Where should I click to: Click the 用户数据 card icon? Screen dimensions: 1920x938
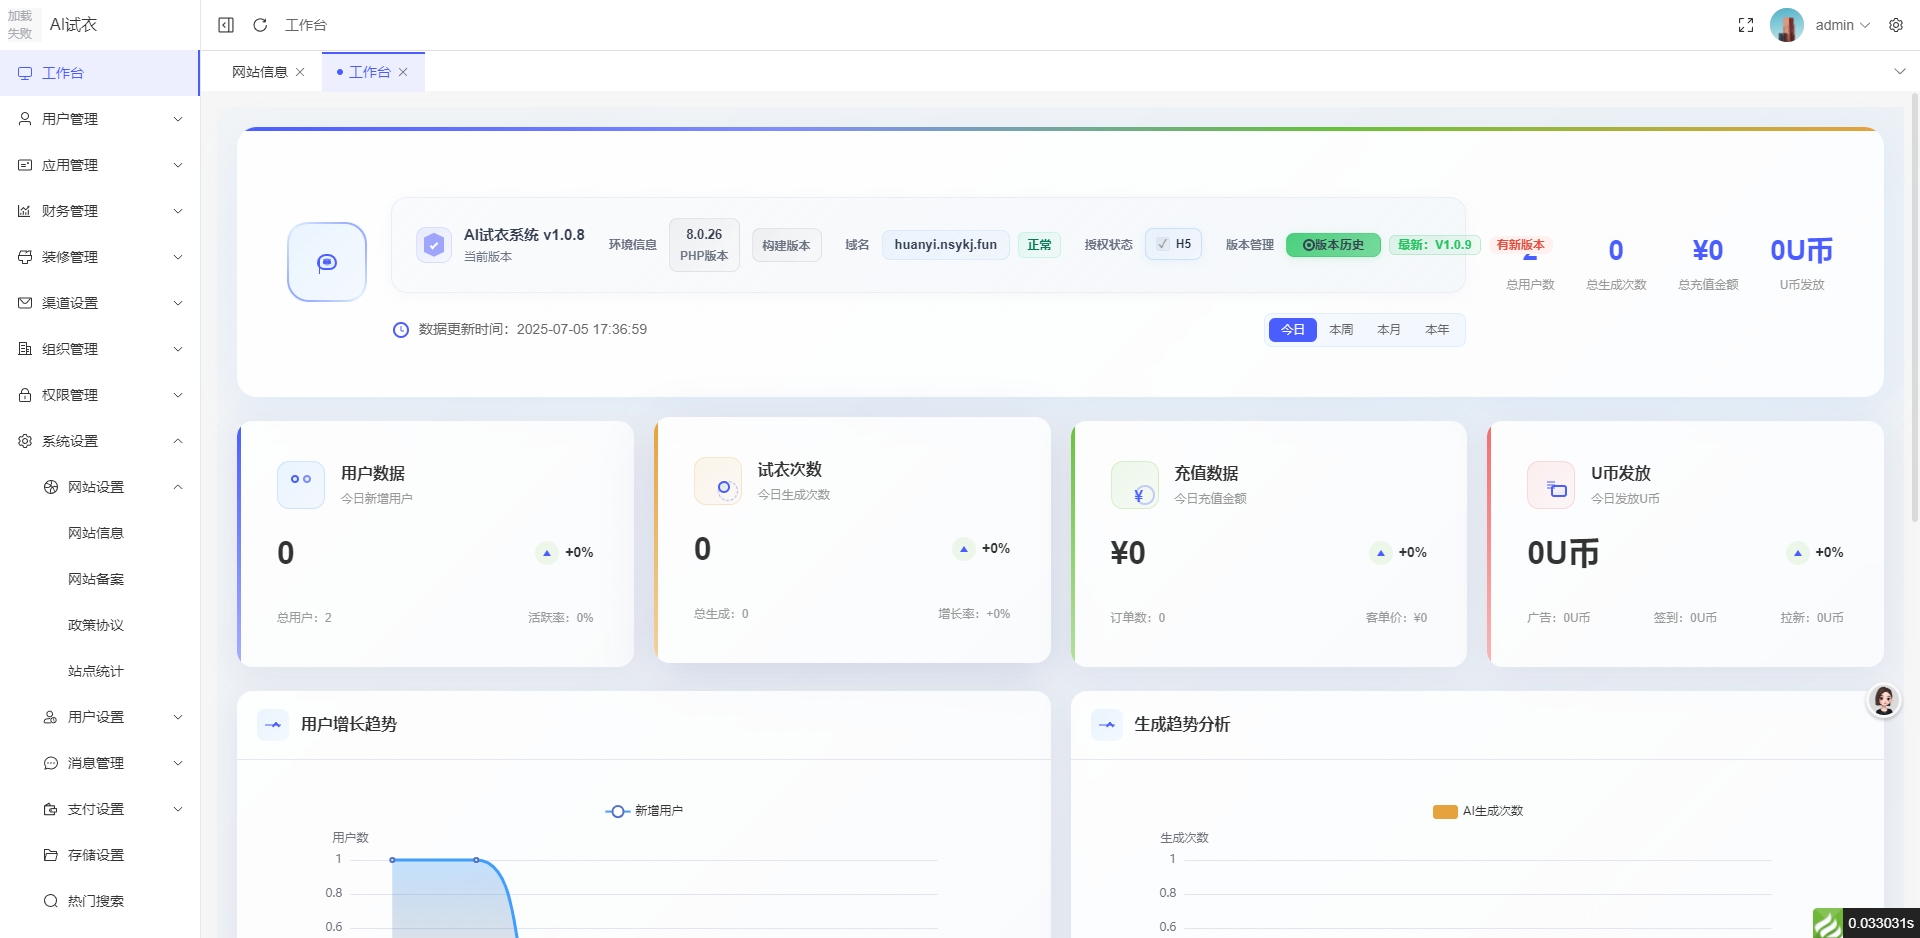[x=301, y=485]
